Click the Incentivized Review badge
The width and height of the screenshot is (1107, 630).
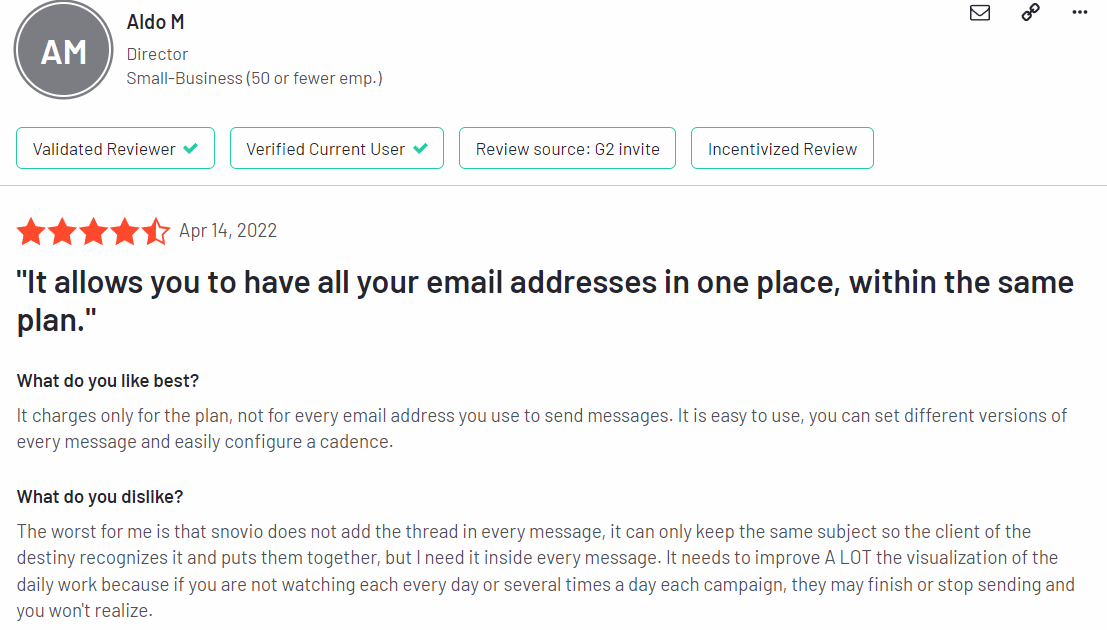[x=782, y=148]
